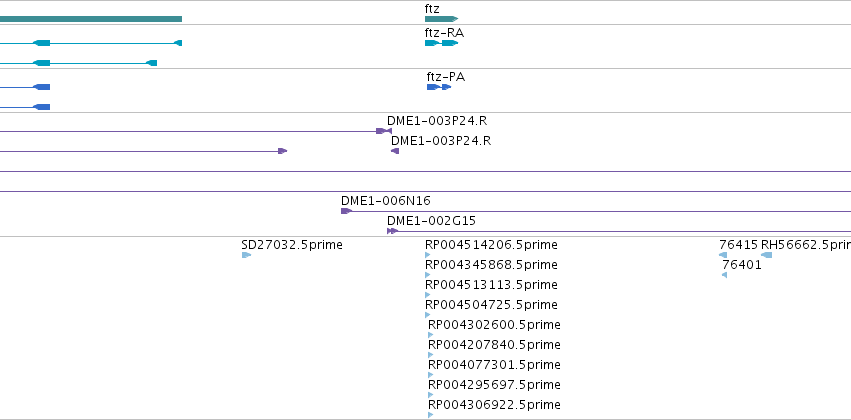The image size is (851, 420).
Task: Select the 76401 feature arrow
Action: [725, 275]
